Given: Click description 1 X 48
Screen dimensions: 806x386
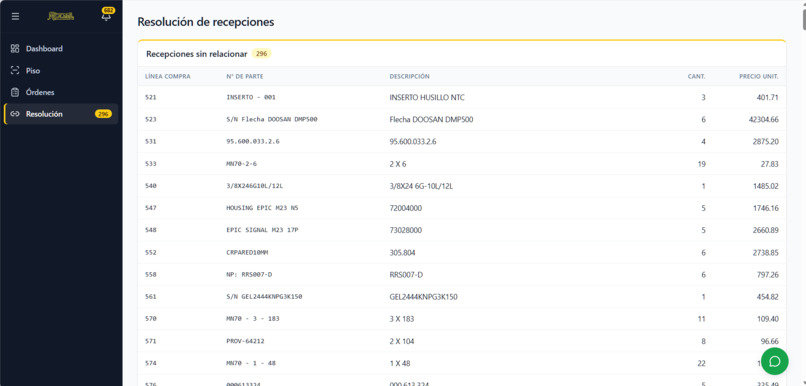Looking at the screenshot, I should [400, 363].
